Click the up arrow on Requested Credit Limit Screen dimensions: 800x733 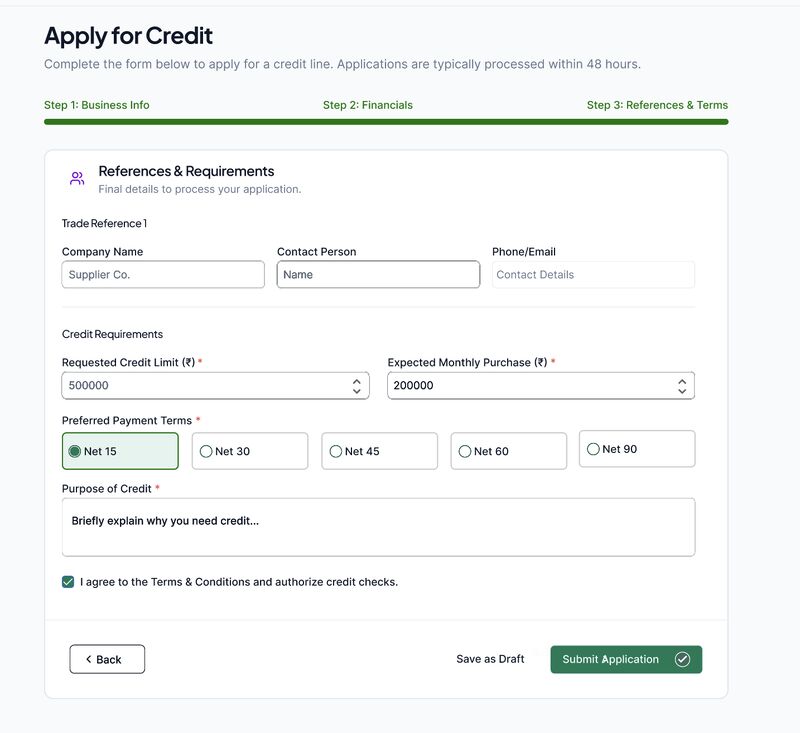pos(358,380)
